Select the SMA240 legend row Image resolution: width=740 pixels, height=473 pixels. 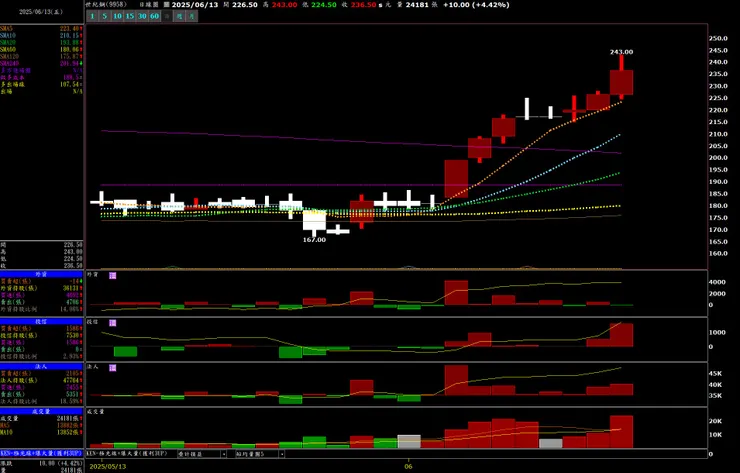click(x=42, y=63)
